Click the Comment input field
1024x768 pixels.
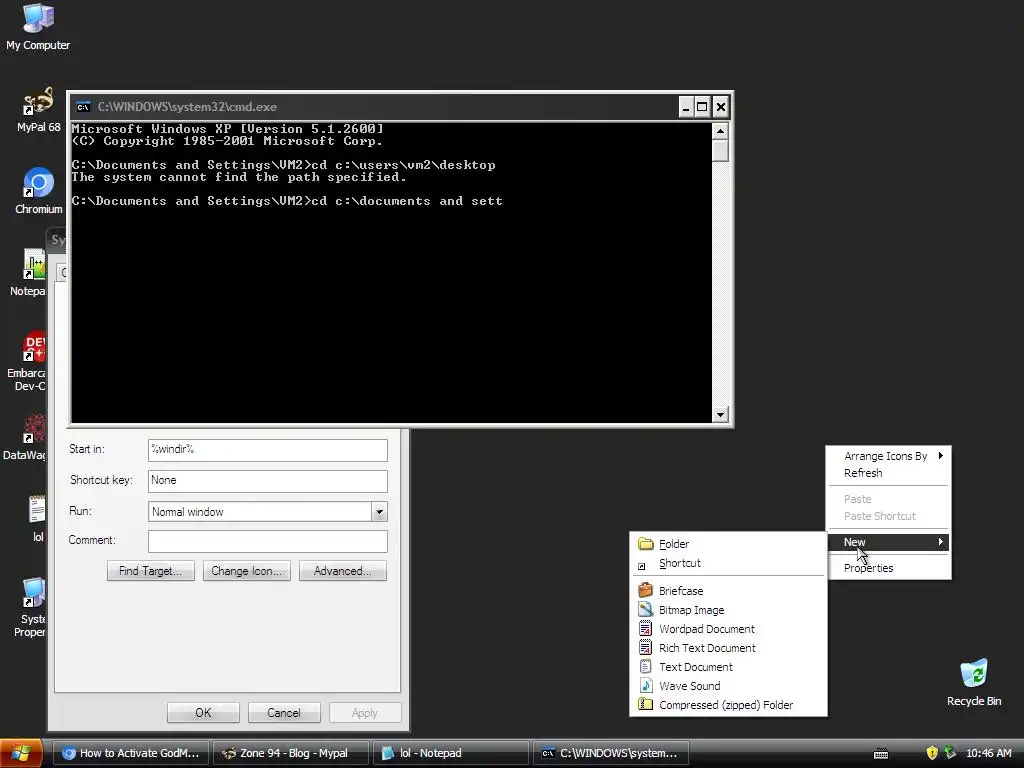(x=268, y=541)
